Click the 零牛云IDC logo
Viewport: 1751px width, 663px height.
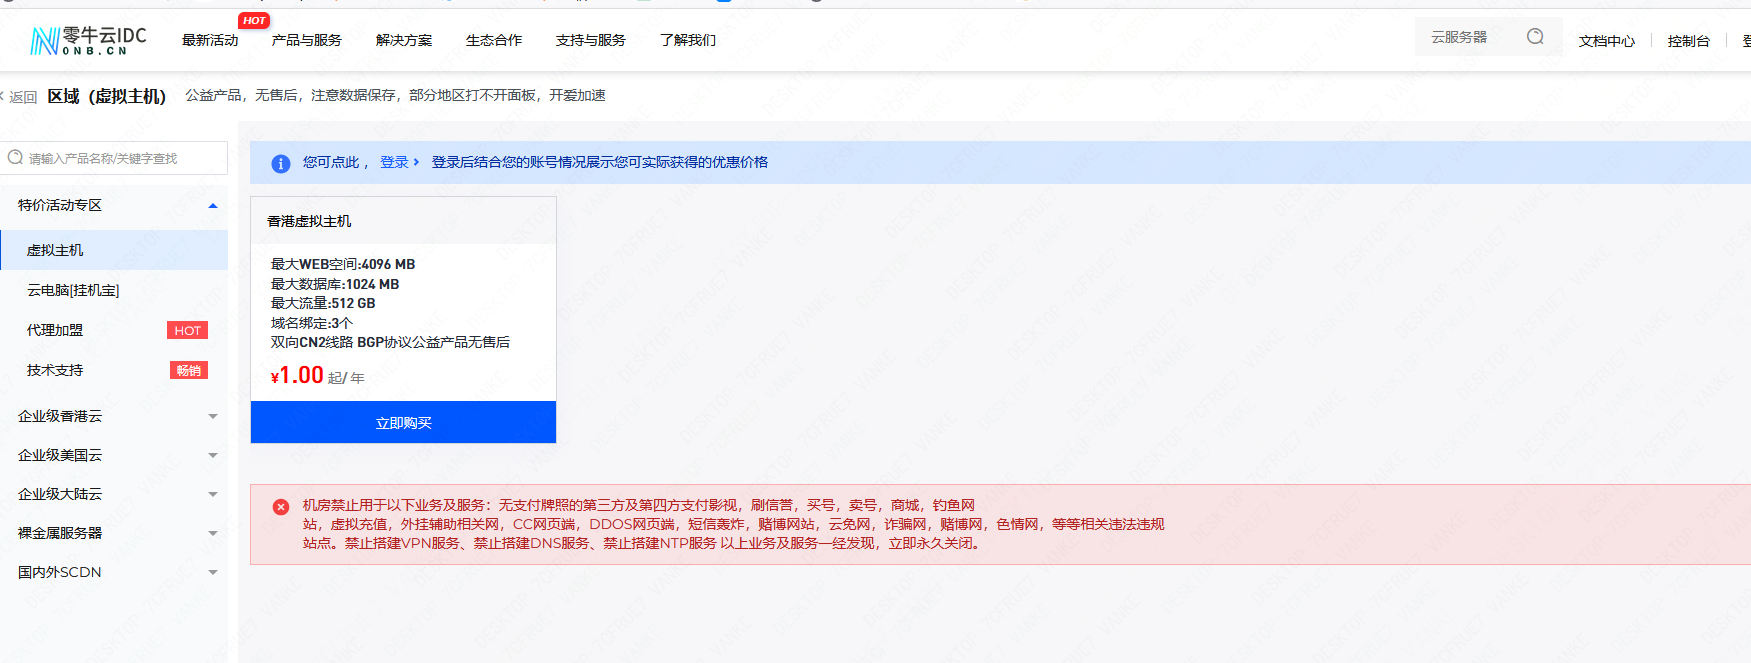[x=88, y=40]
